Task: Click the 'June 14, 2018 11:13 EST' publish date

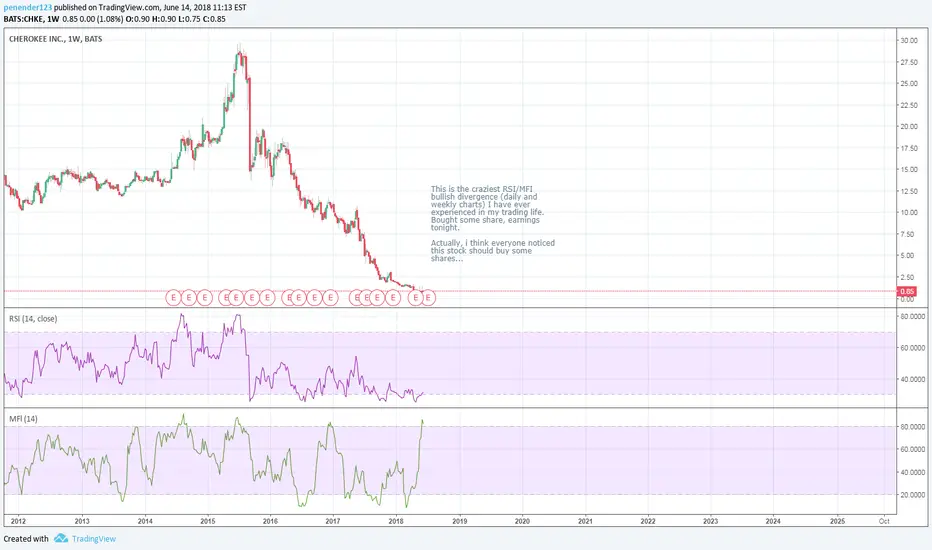Action: point(204,8)
